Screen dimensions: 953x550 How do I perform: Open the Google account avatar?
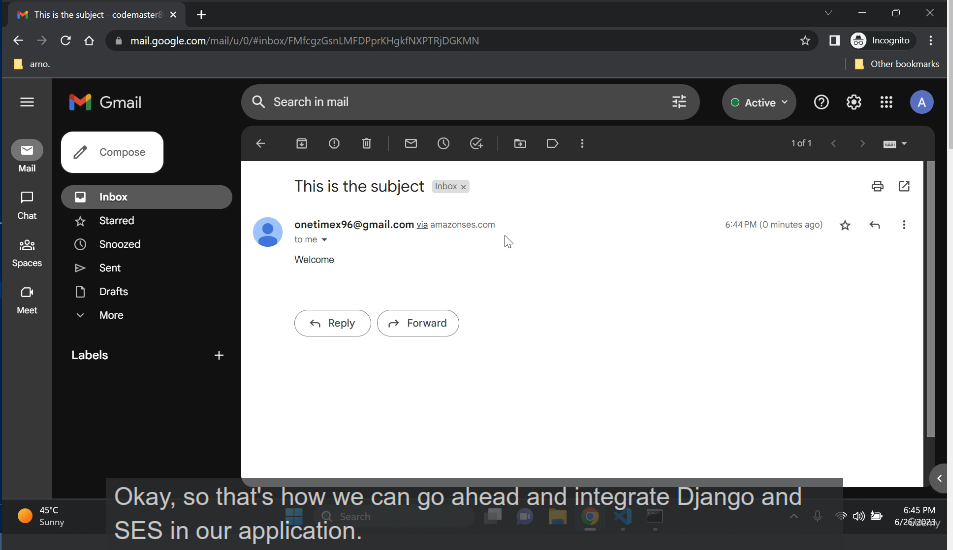[921, 102]
